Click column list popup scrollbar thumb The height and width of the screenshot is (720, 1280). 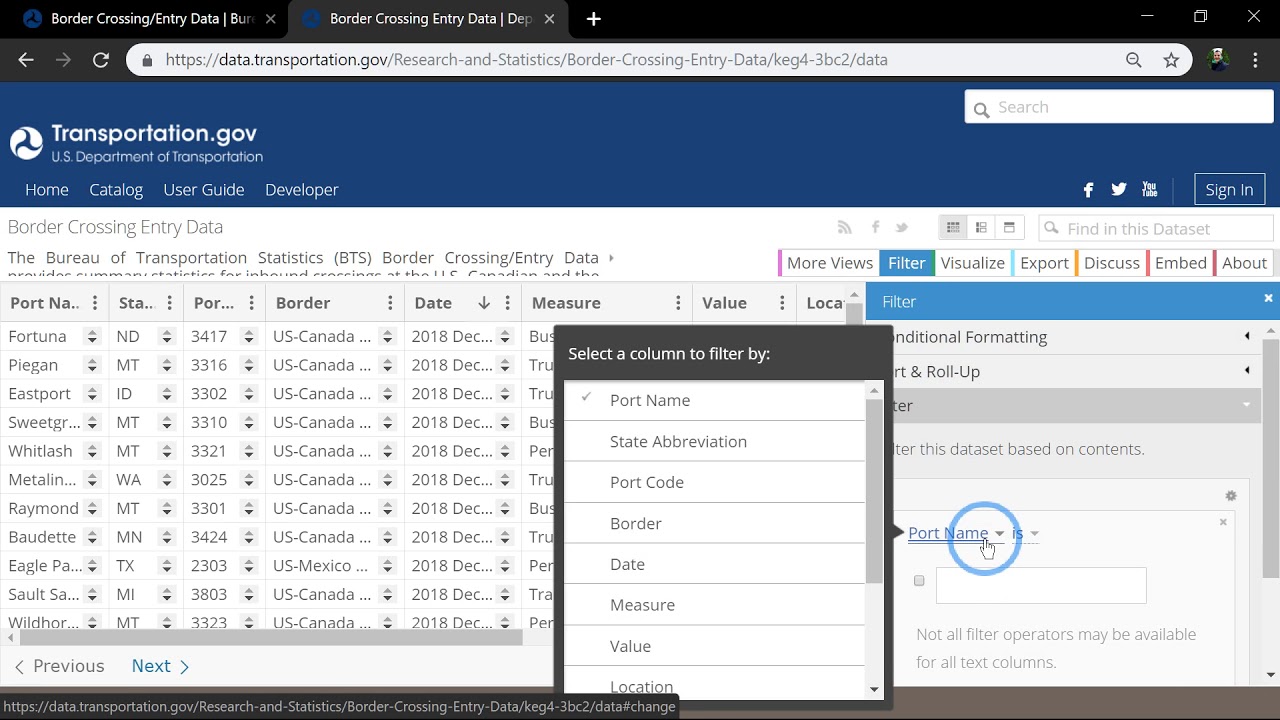[x=874, y=490]
